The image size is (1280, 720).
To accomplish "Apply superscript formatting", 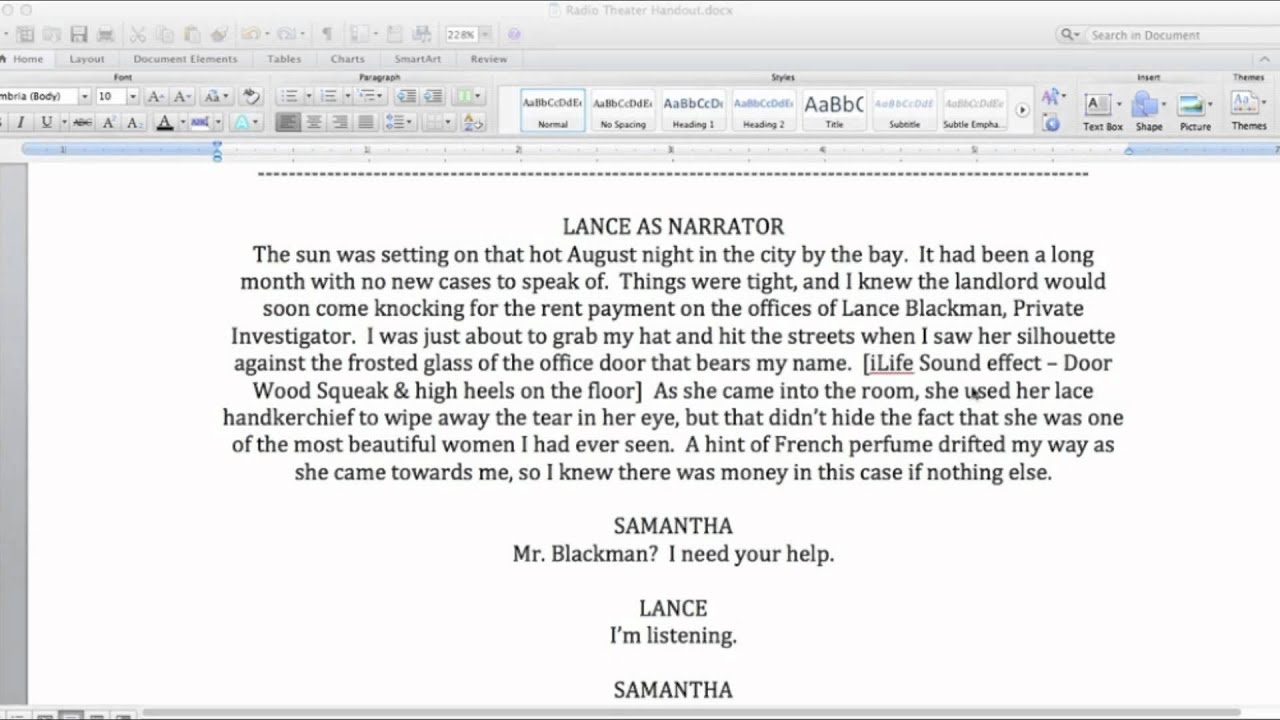I will click(109, 122).
